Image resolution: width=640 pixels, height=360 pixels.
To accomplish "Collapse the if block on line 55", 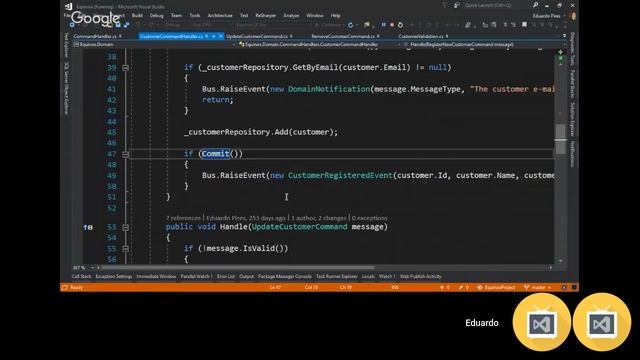I will click(x=126, y=249).
